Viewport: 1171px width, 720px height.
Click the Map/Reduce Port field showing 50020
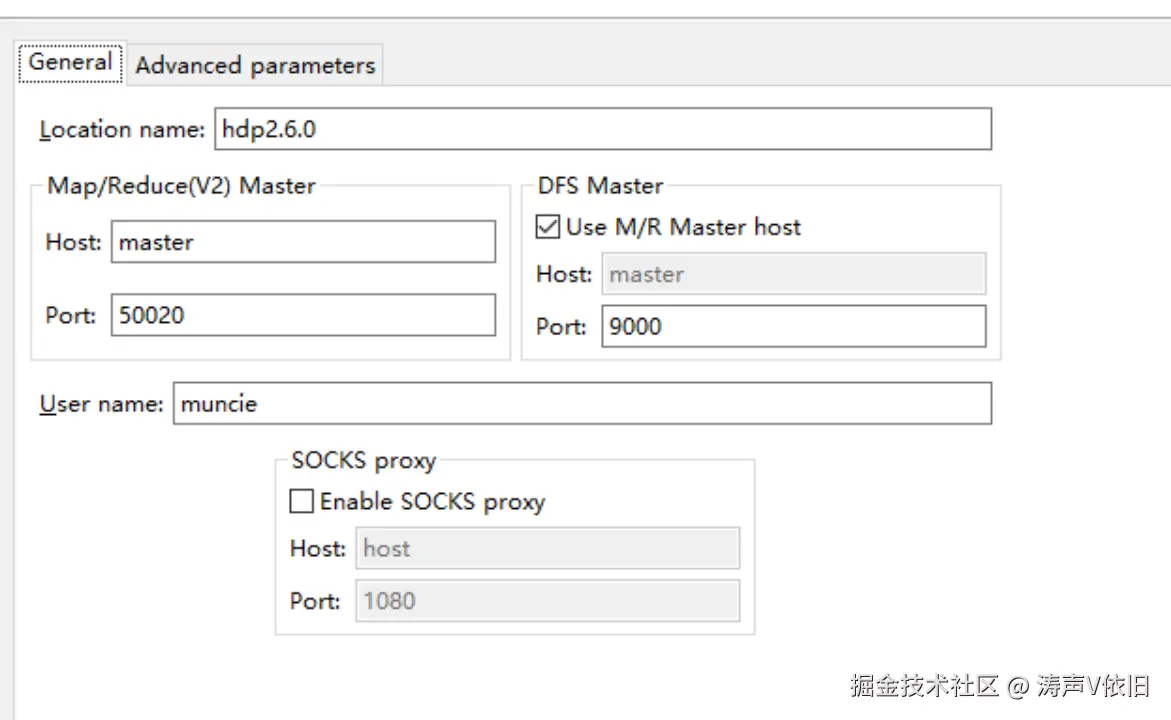303,315
